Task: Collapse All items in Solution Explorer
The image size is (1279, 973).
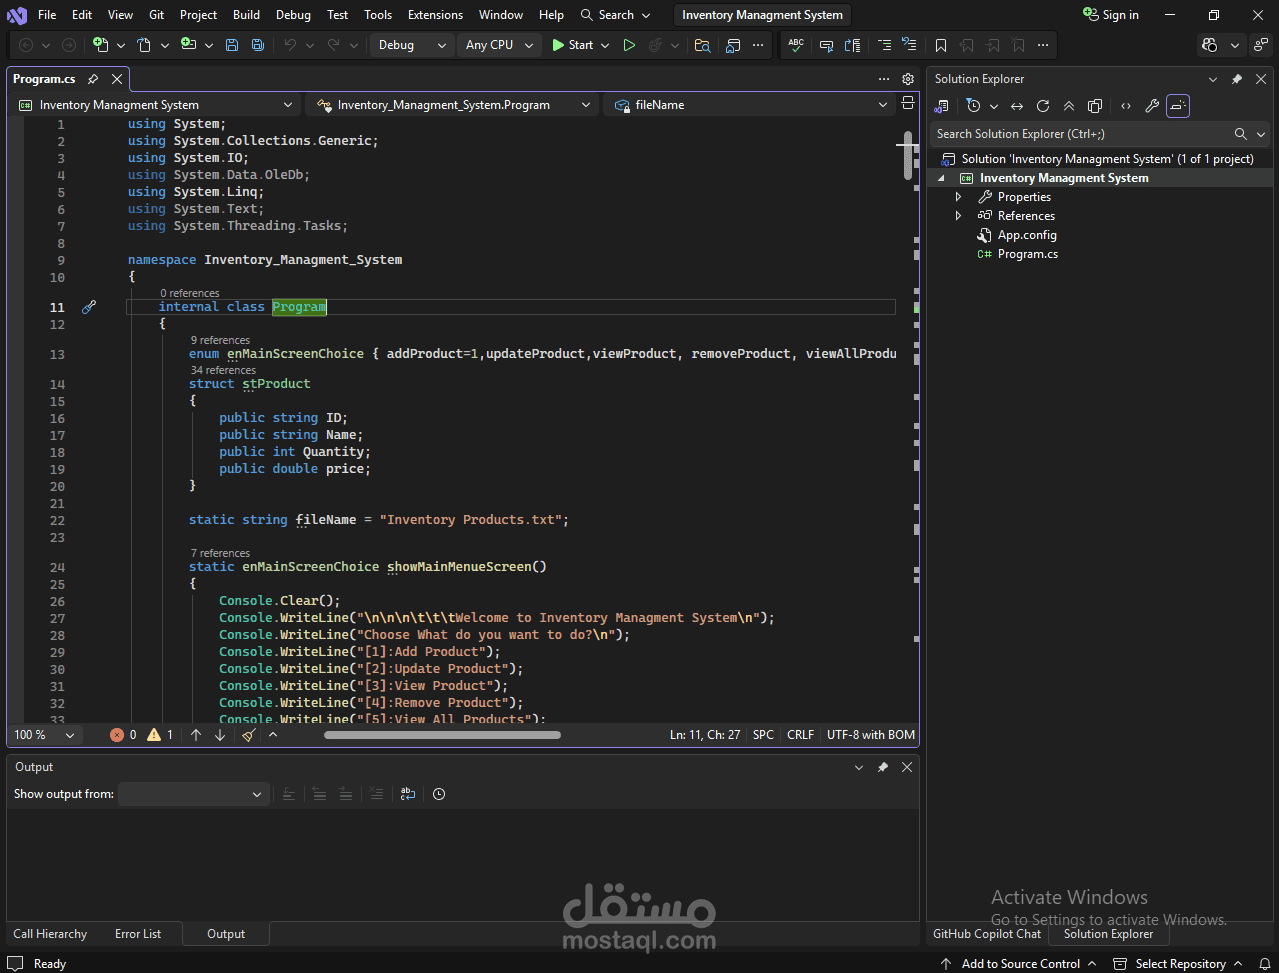Action: pyautogui.click(x=1068, y=105)
